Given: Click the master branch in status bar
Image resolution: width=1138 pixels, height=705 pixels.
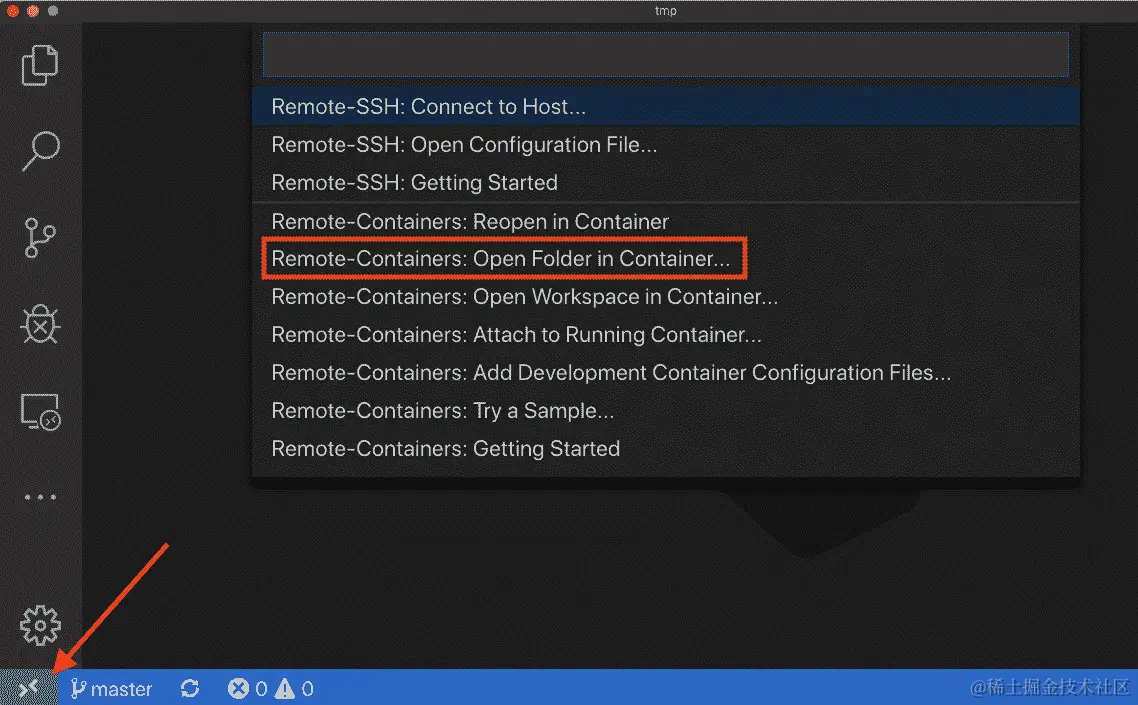Looking at the screenshot, I should tap(111, 688).
